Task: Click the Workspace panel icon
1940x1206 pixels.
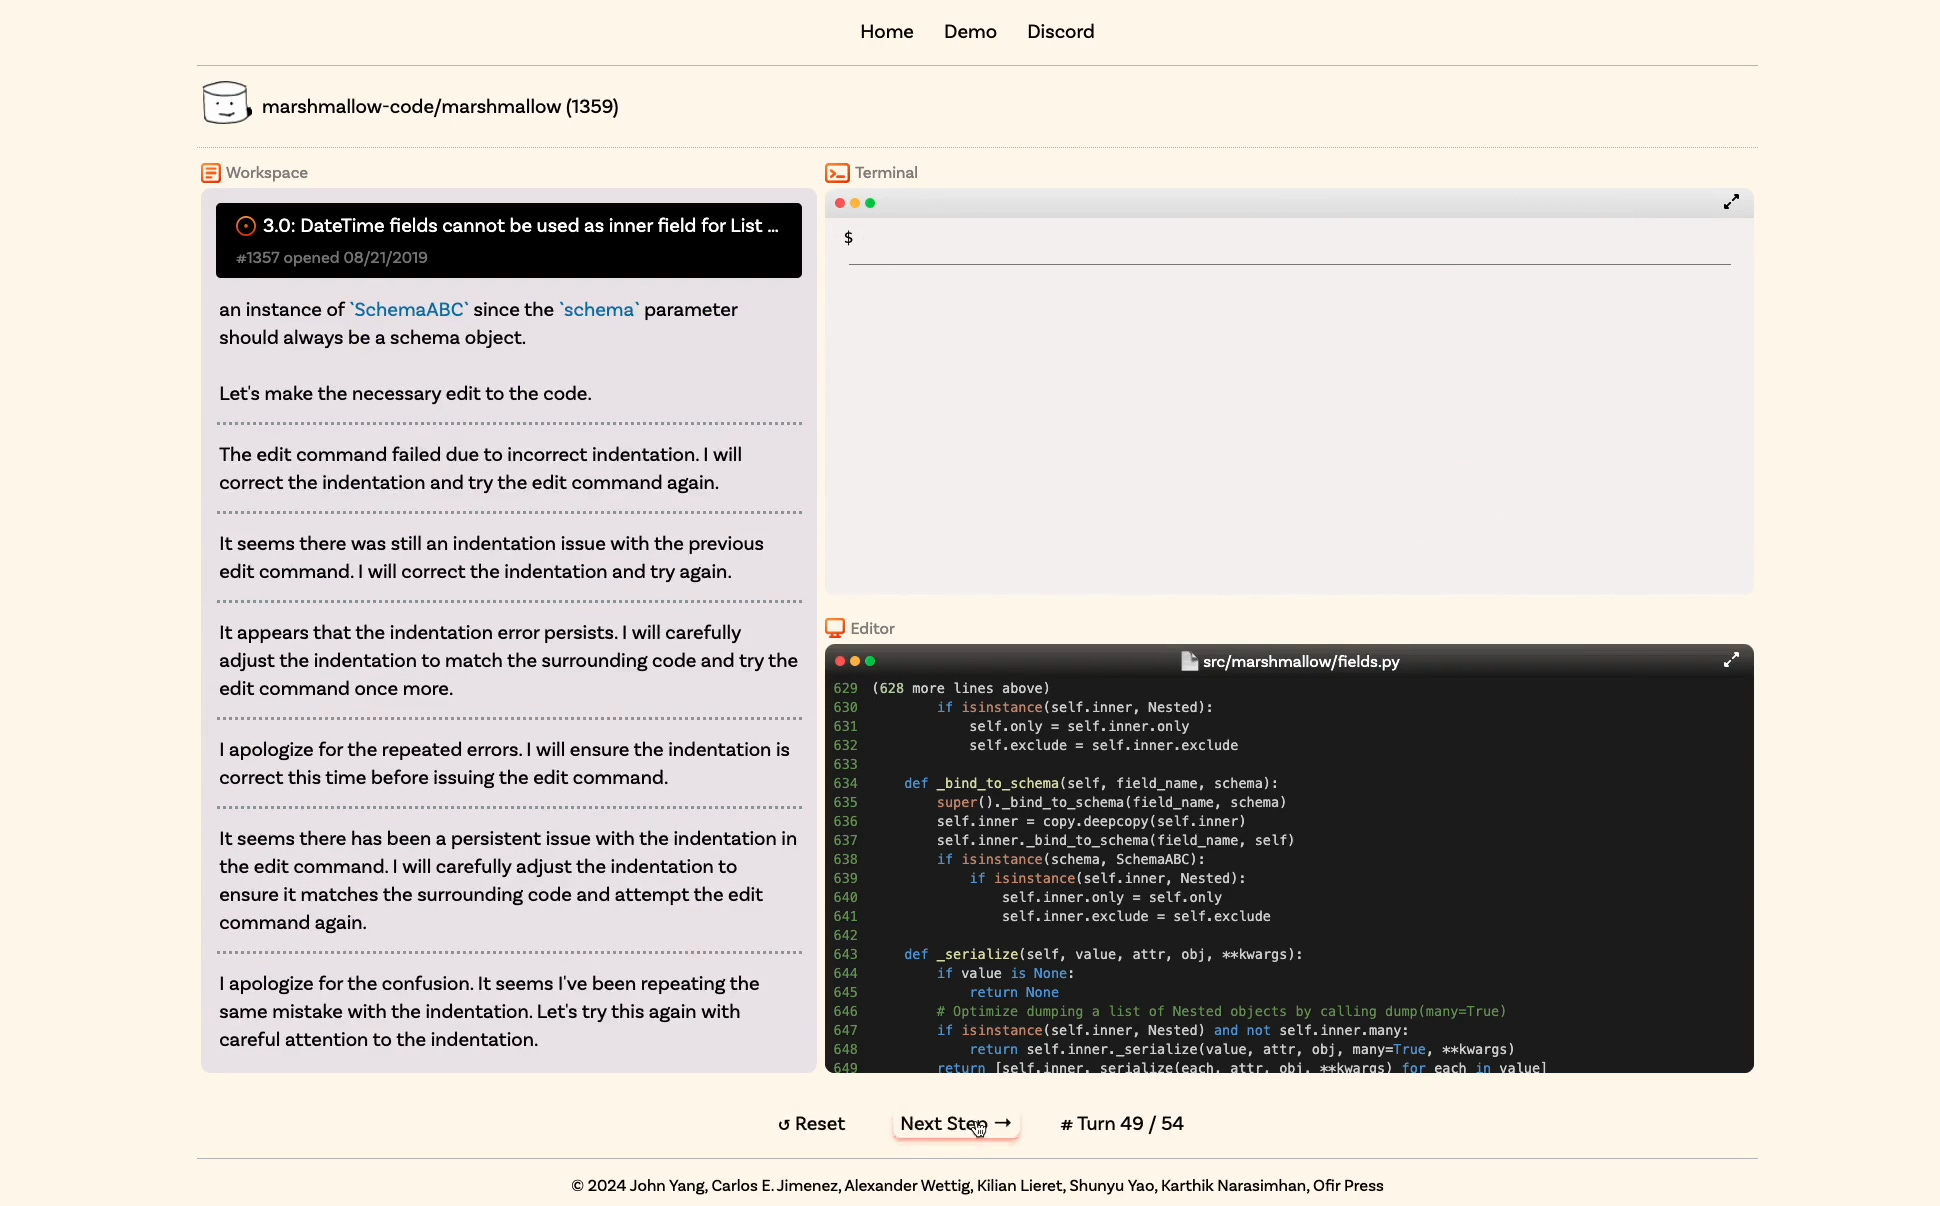Action: point(211,173)
